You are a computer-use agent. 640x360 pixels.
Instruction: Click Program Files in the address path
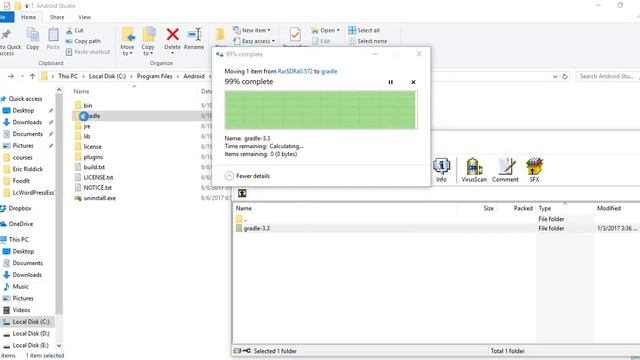pyautogui.click(x=154, y=76)
